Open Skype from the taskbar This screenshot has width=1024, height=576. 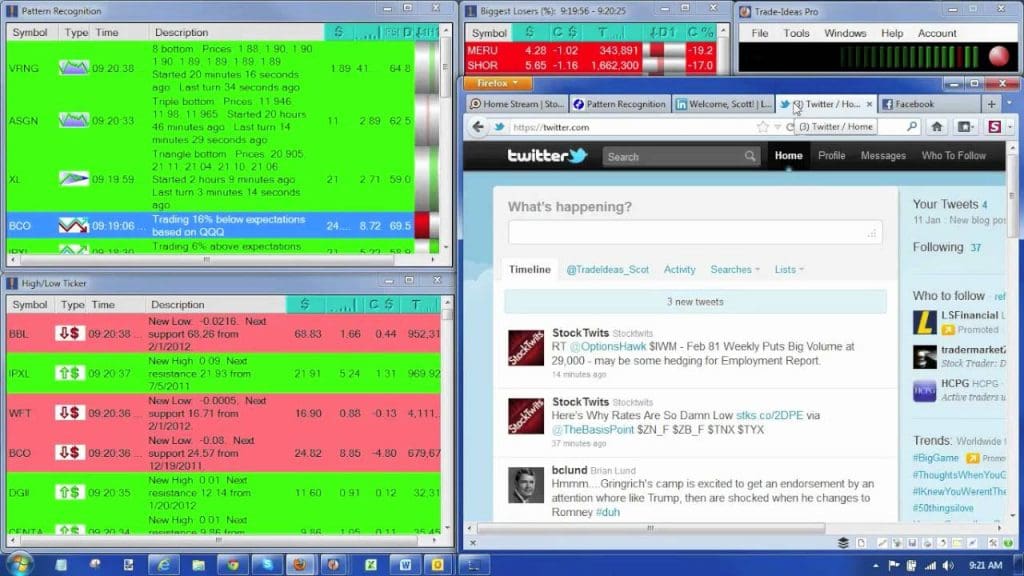266,565
